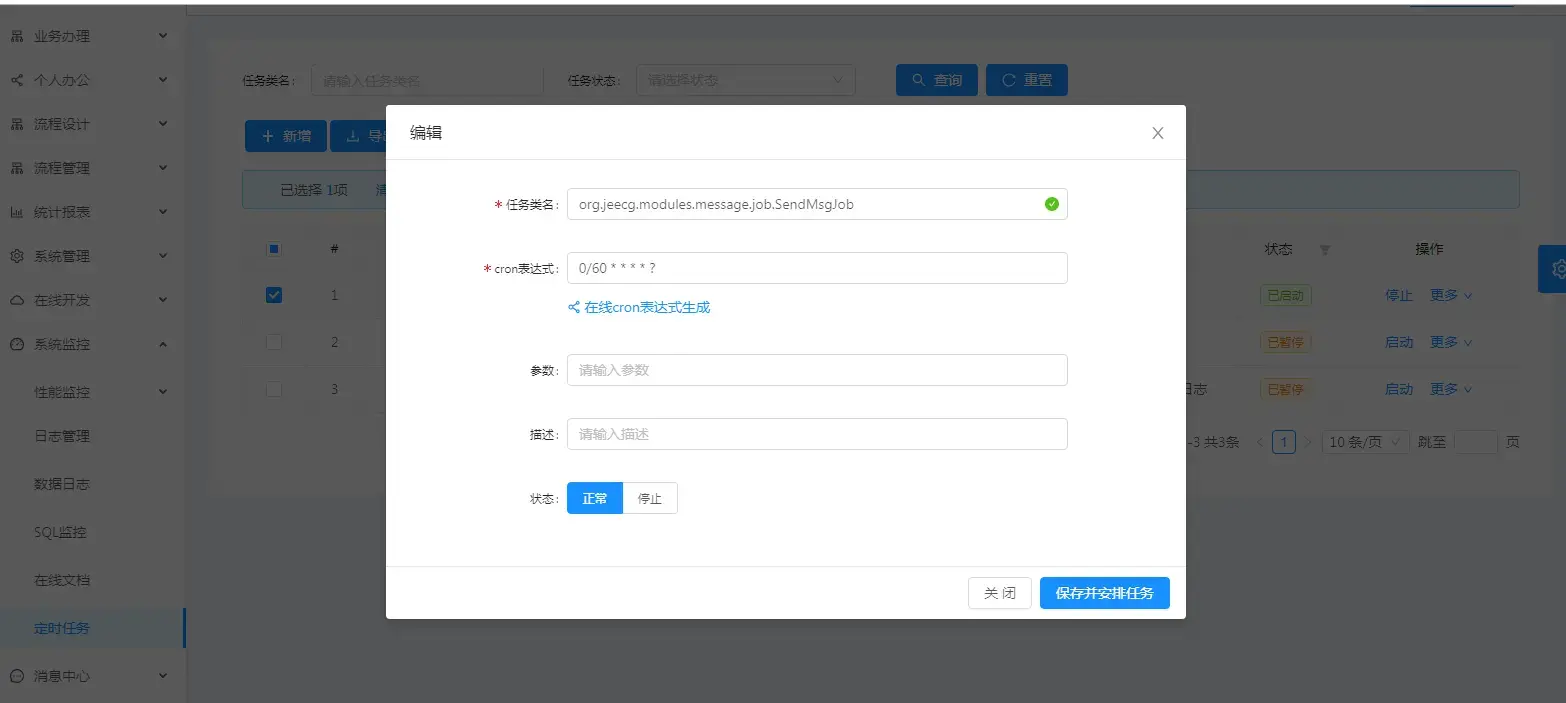The image size is (1566, 703).
Task: Collapse the 系统监控 menu chevron
Action: click(x=163, y=344)
